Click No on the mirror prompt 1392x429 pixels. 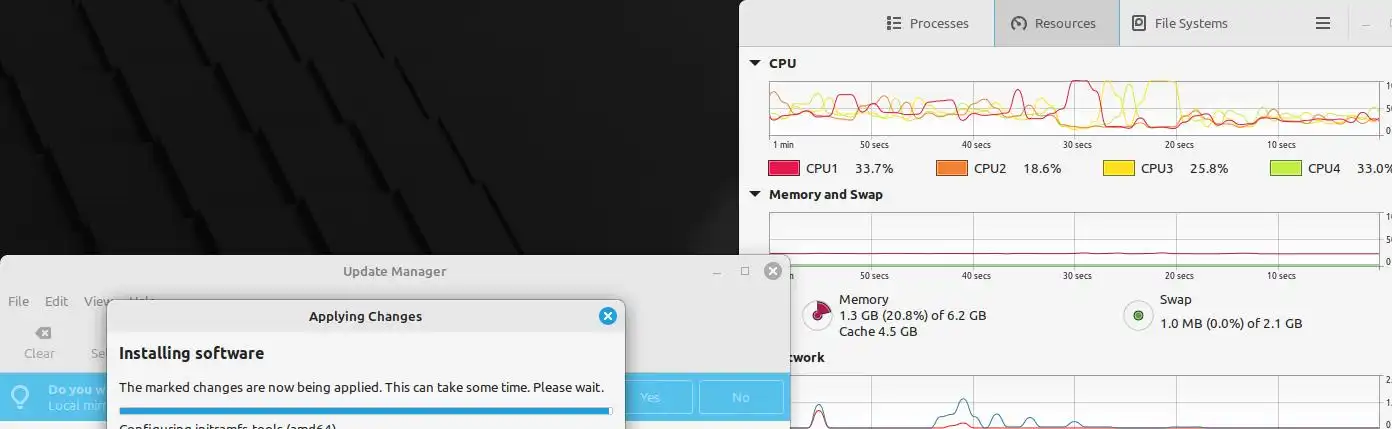click(741, 397)
